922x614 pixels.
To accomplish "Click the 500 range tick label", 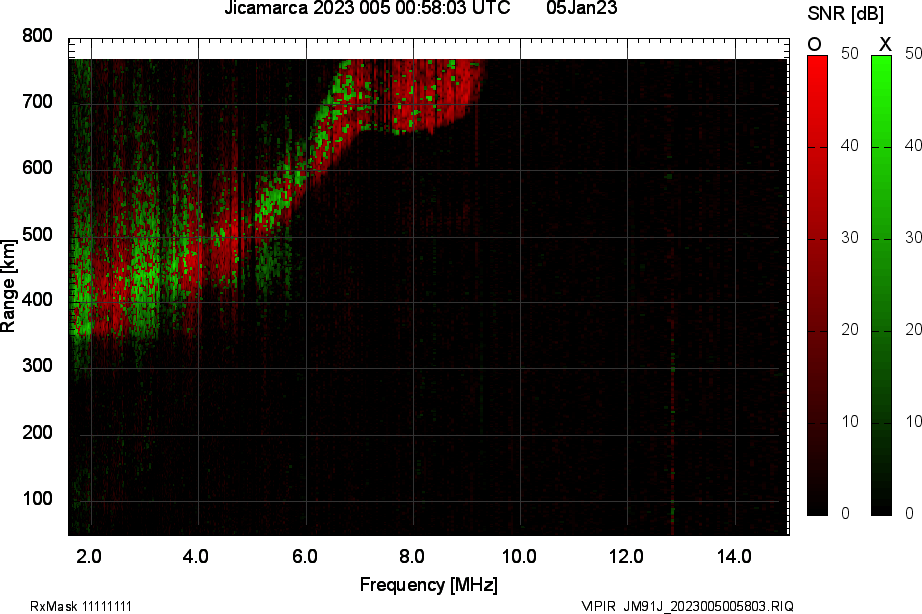I will click(38, 235).
